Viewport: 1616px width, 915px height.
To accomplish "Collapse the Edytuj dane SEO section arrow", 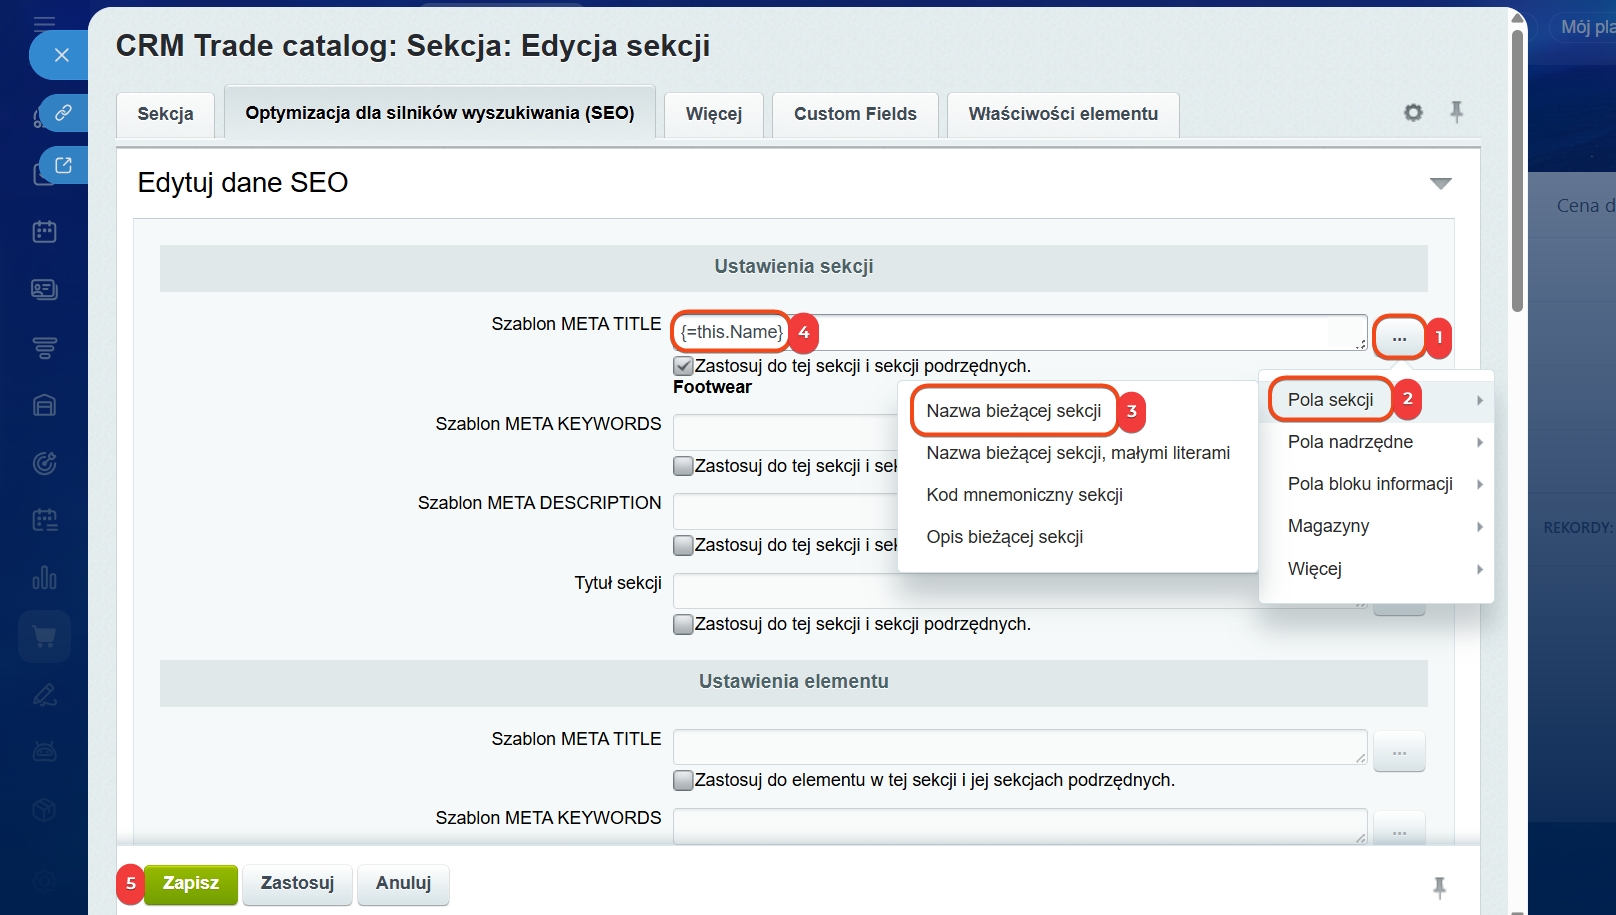I will 1440,183.
